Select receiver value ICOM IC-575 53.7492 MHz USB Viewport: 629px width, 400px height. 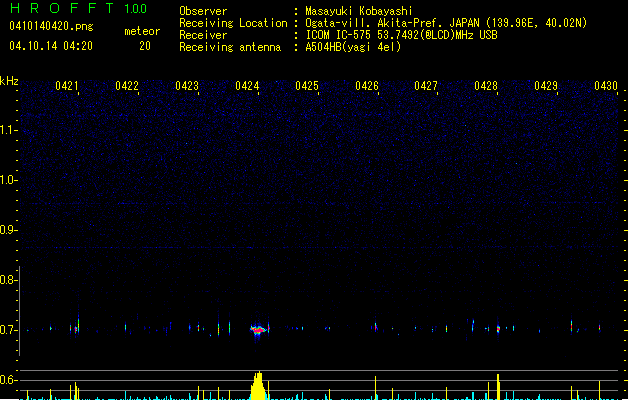[401, 35]
